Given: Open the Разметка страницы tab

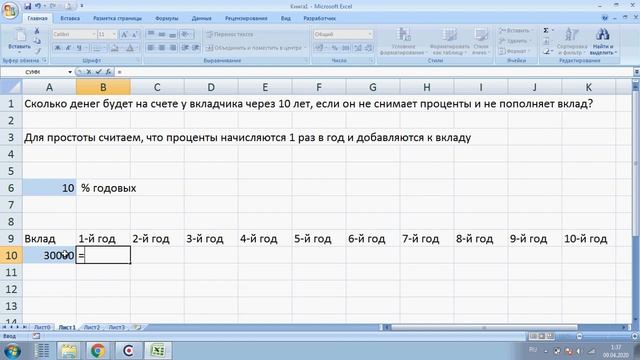Looking at the screenshot, I should tap(117, 18).
